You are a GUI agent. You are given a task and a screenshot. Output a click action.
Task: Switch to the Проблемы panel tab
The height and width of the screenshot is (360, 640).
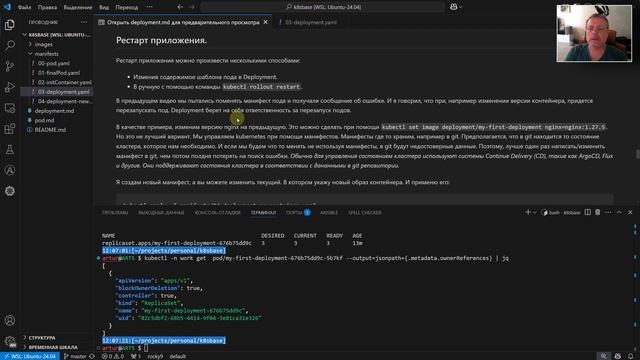click(115, 213)
